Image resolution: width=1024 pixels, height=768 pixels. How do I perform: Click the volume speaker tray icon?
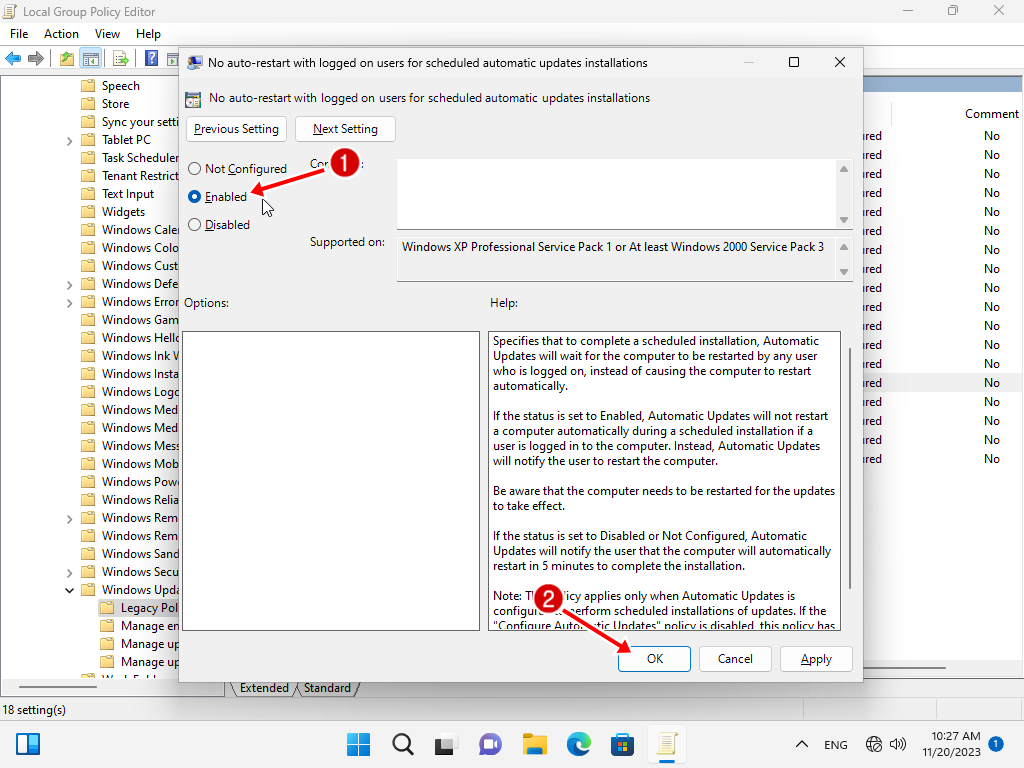click(x=898, y=744)
